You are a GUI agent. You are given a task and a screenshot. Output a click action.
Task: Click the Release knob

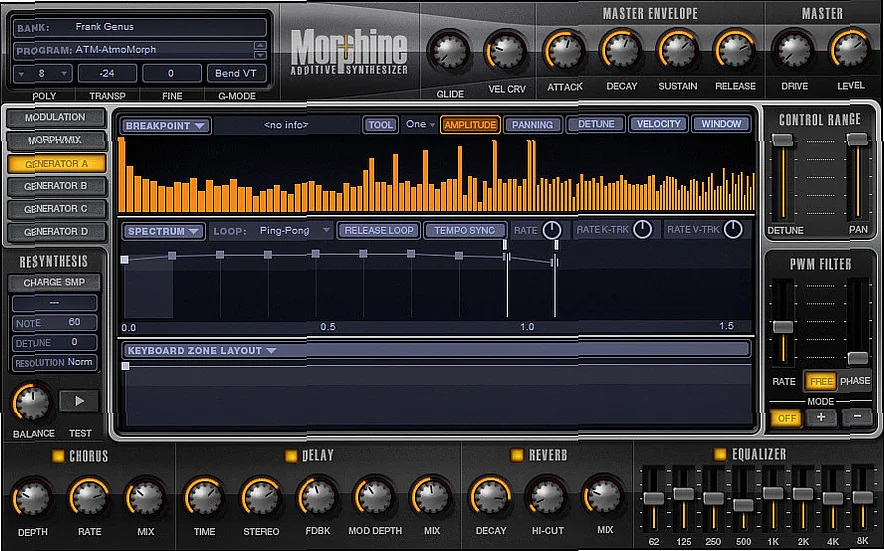(735, 50)
